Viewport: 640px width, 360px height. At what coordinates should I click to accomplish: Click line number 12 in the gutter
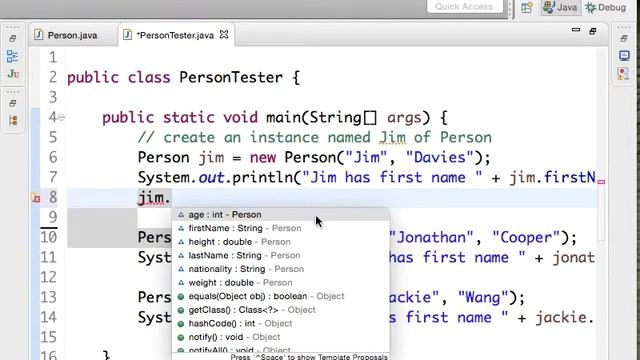pos(49,278)
